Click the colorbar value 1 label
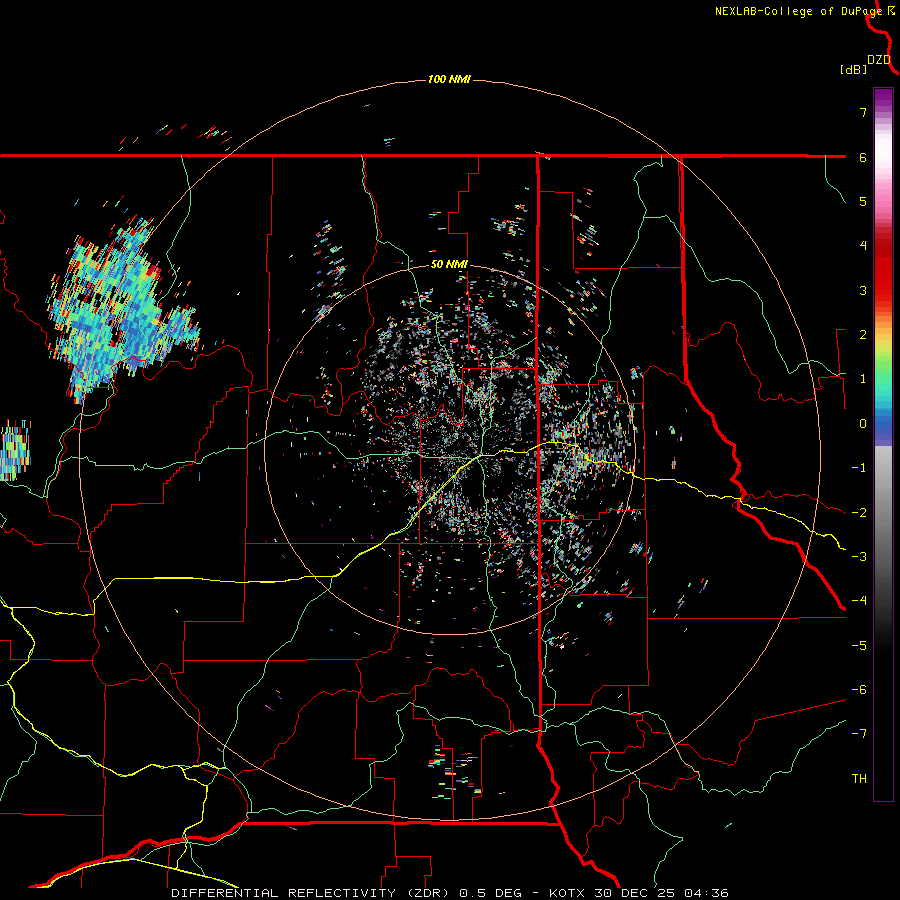 point(863,379)
